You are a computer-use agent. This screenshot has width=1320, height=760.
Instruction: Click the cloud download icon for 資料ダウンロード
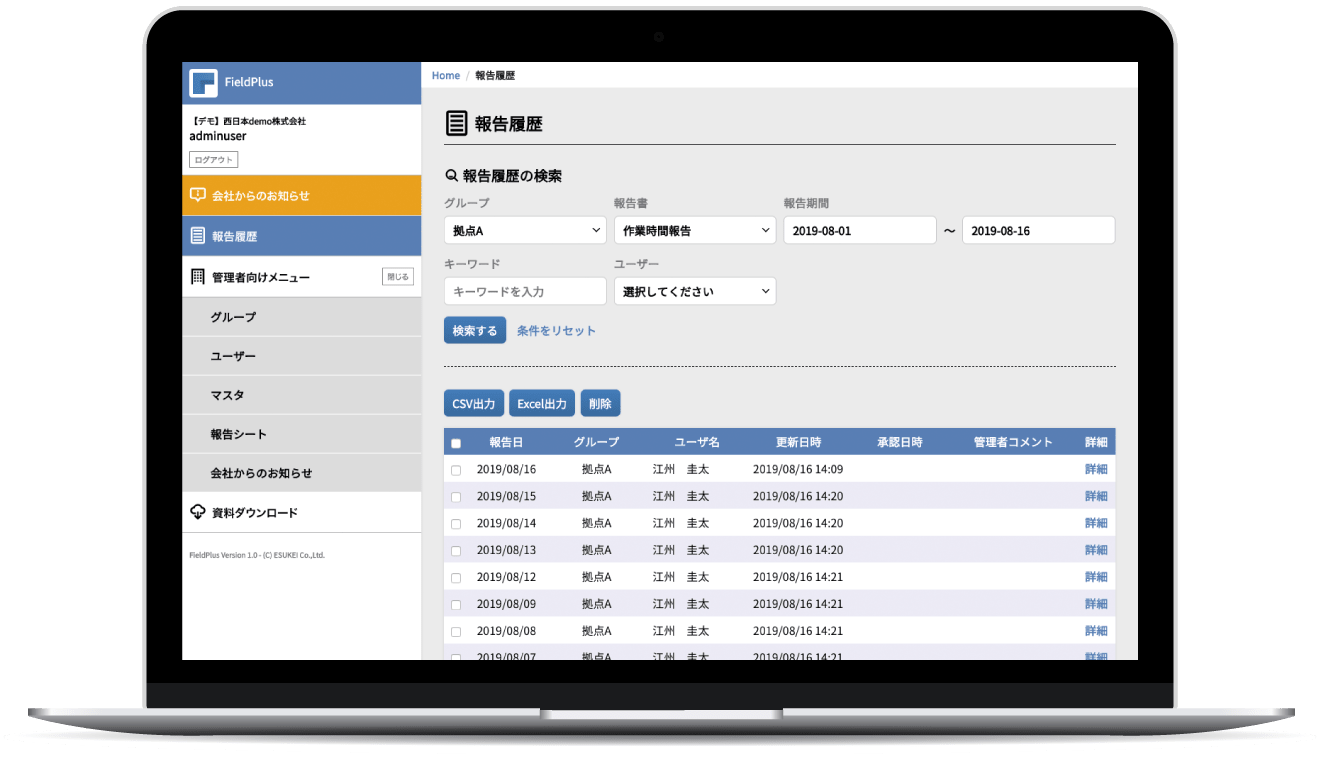coord(198,512)
